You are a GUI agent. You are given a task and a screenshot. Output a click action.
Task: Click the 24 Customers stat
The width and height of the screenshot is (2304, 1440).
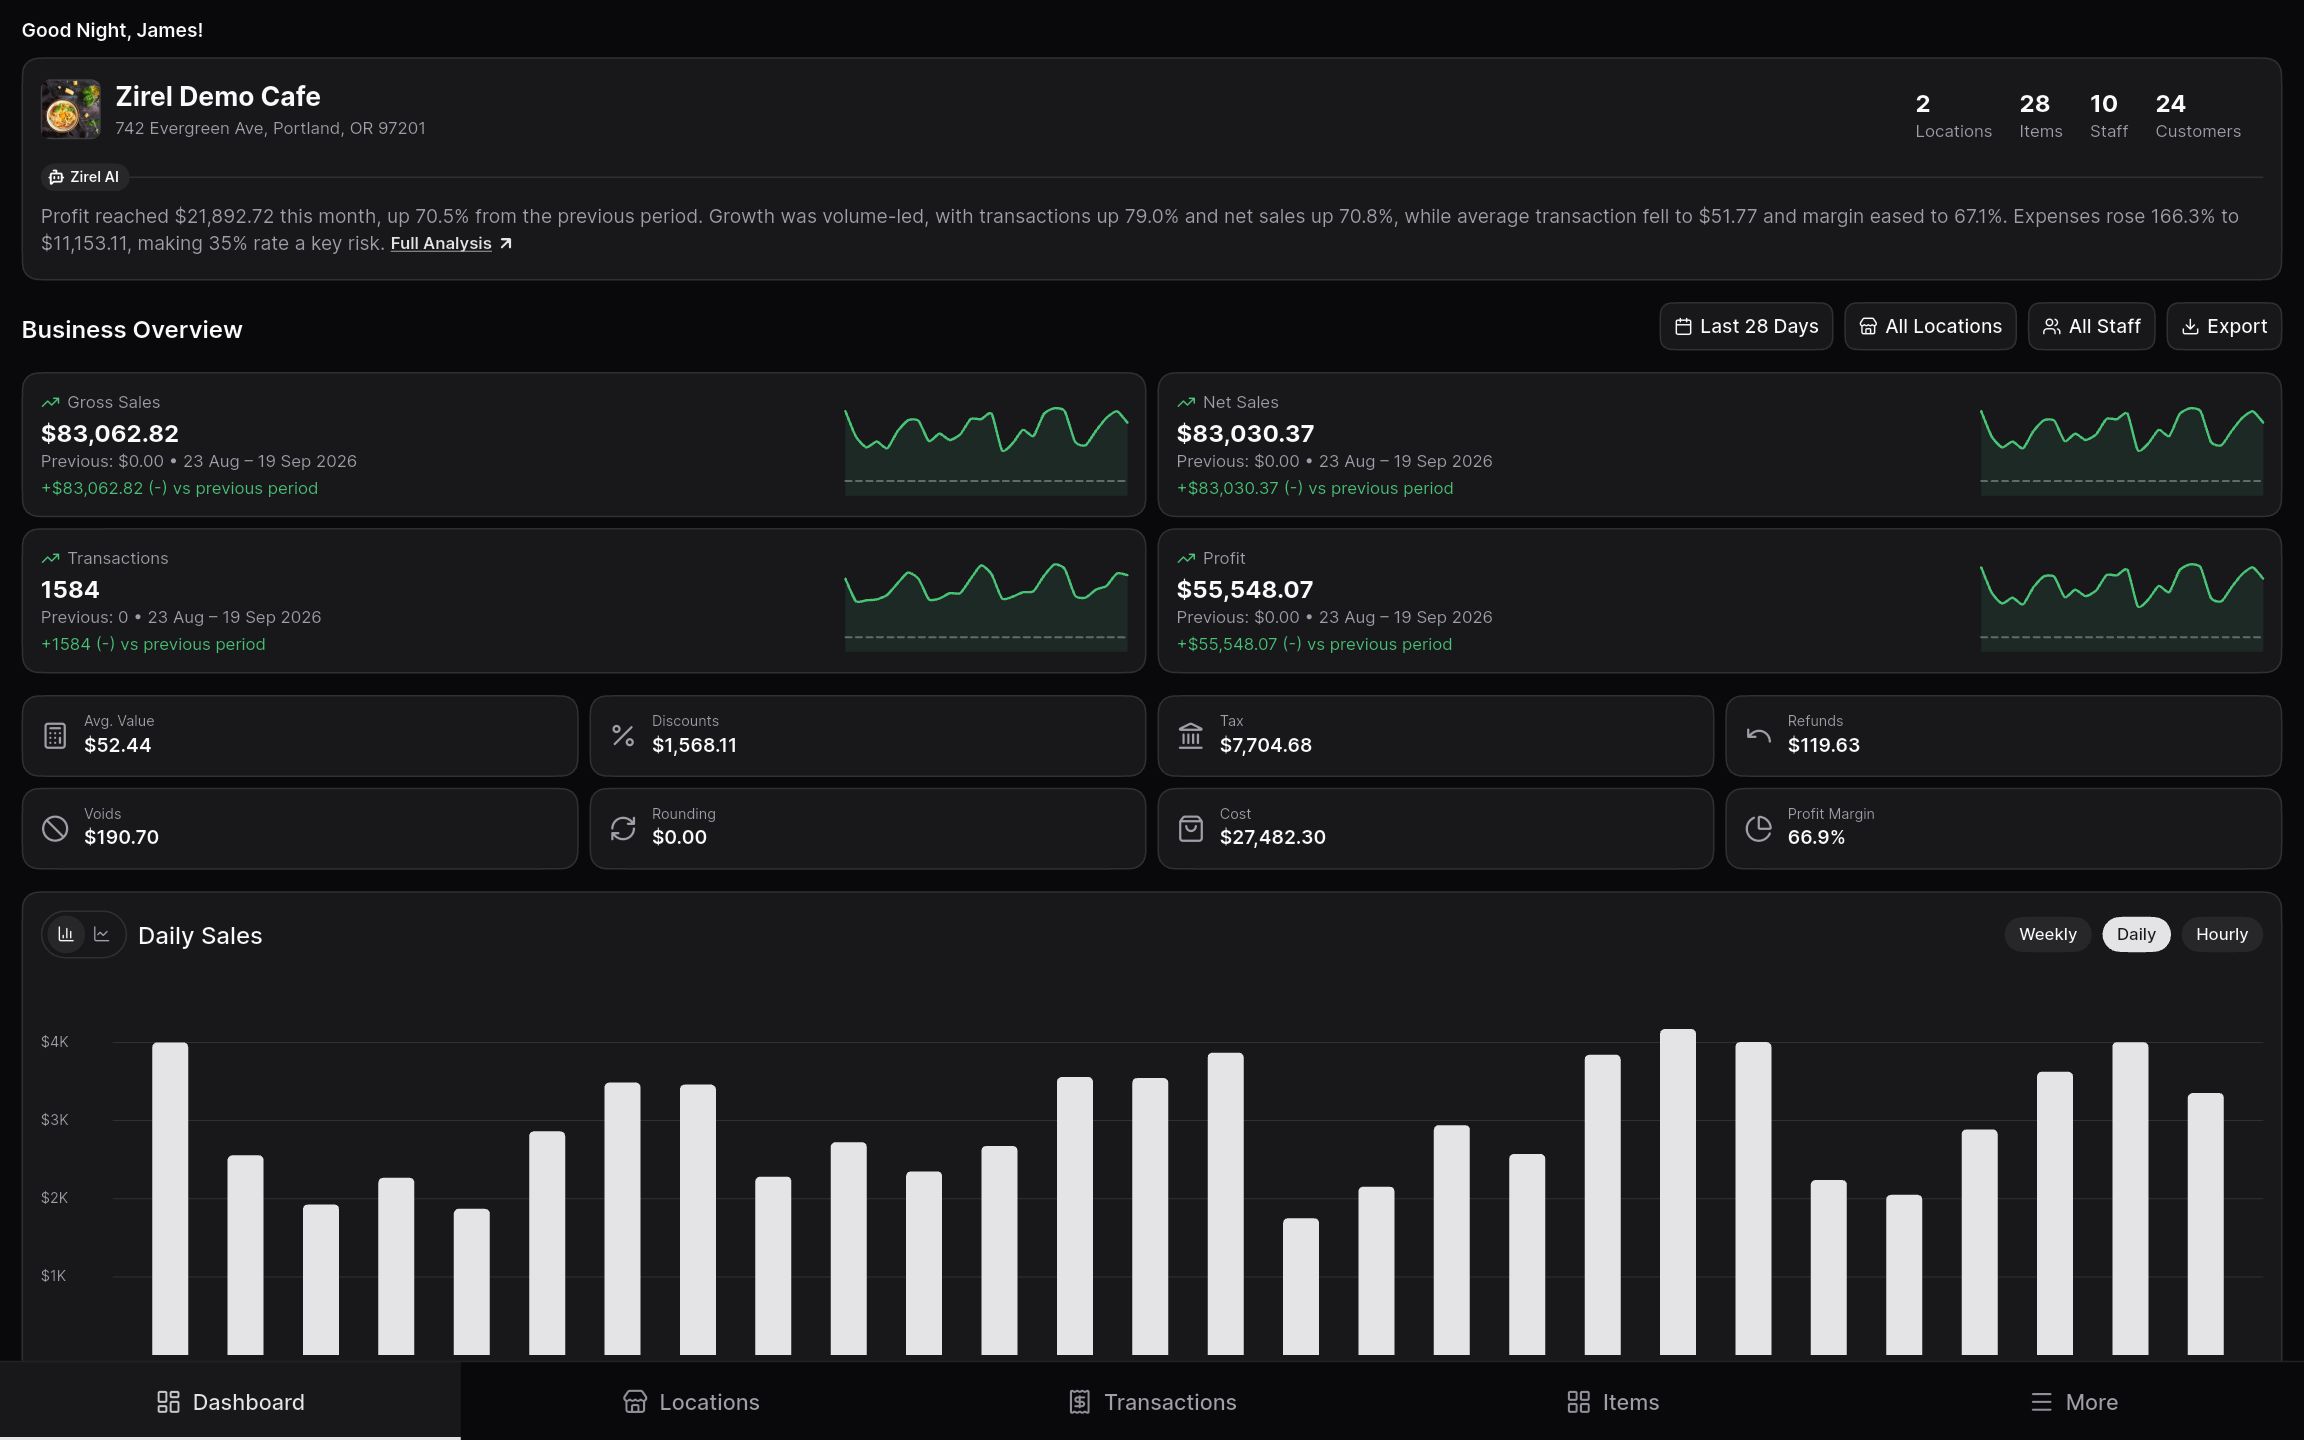click(x=2197, y=116)
